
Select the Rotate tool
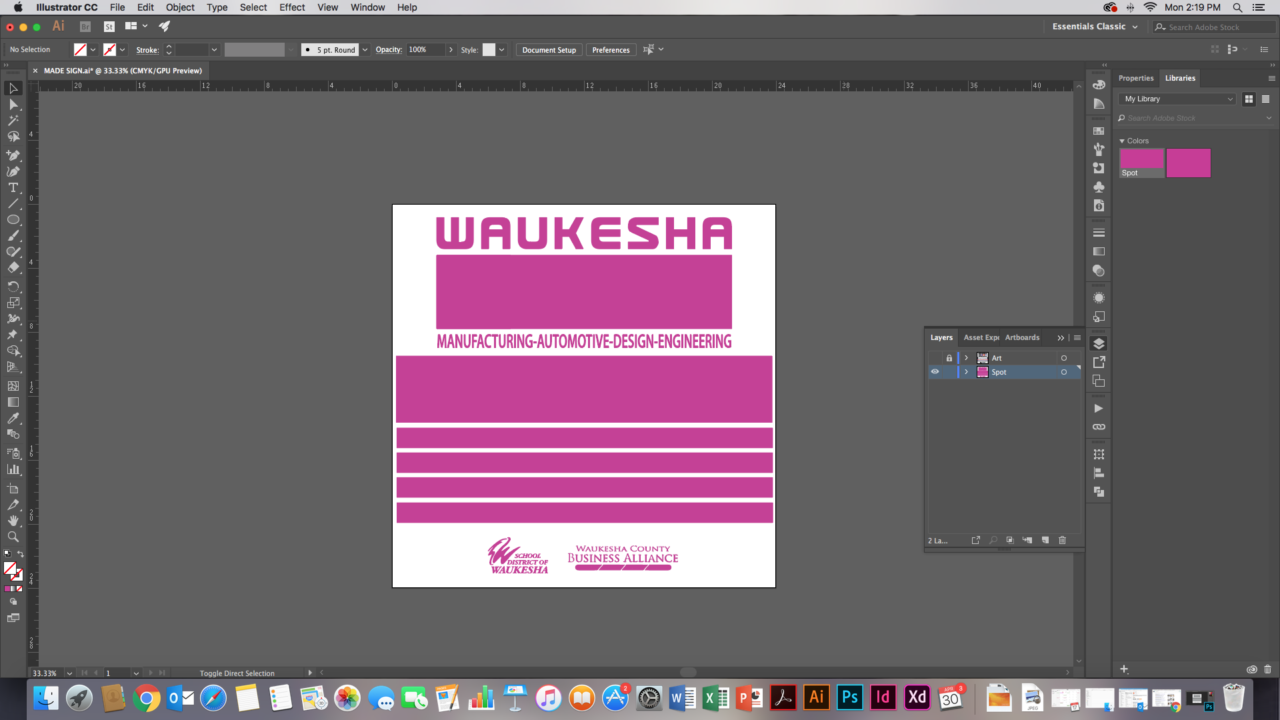13,286
